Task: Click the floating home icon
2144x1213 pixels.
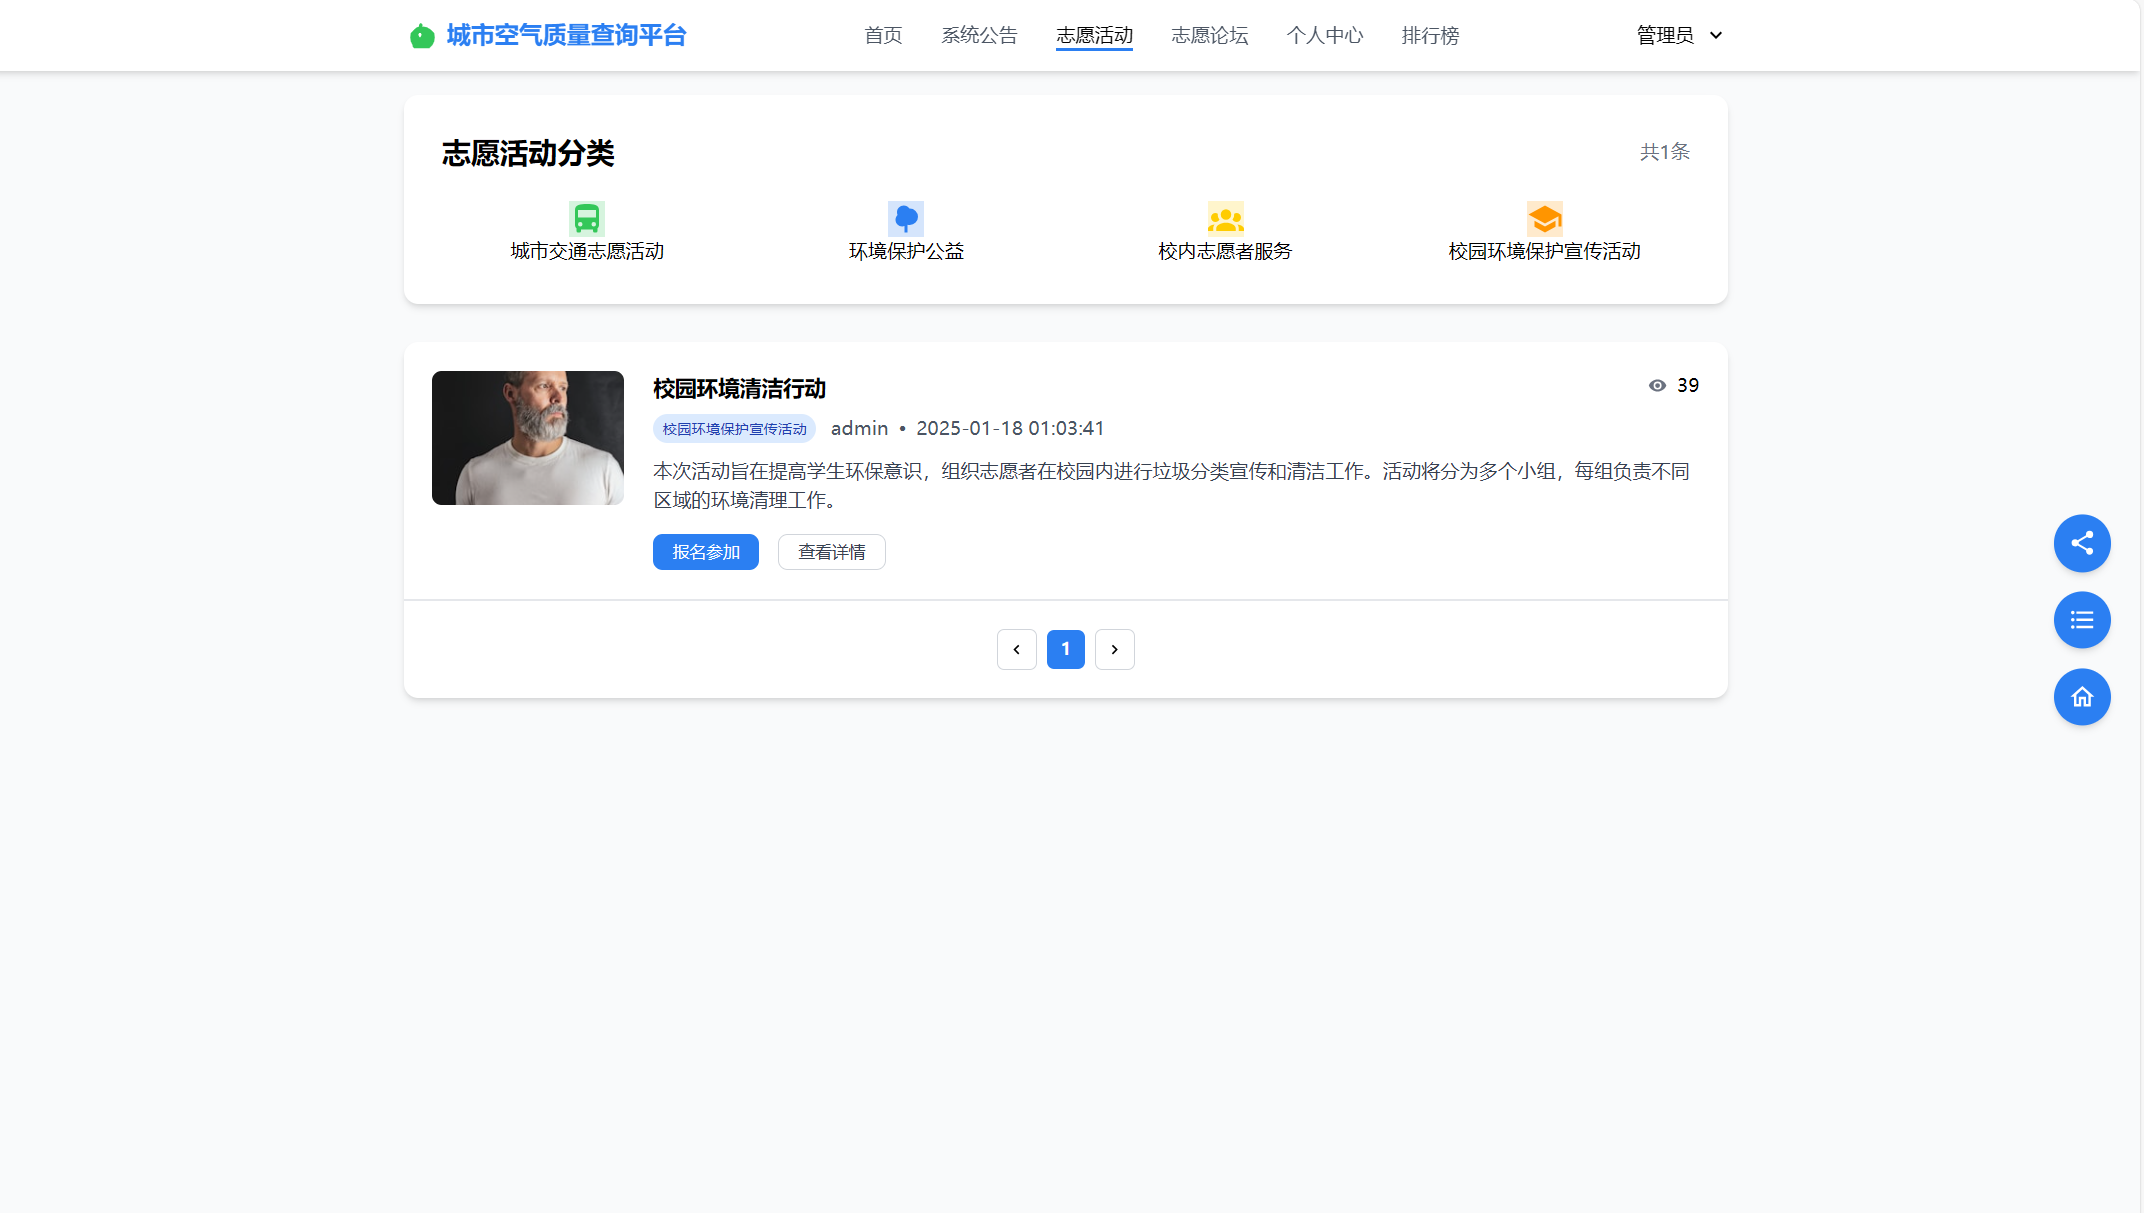Action: 2082,697
